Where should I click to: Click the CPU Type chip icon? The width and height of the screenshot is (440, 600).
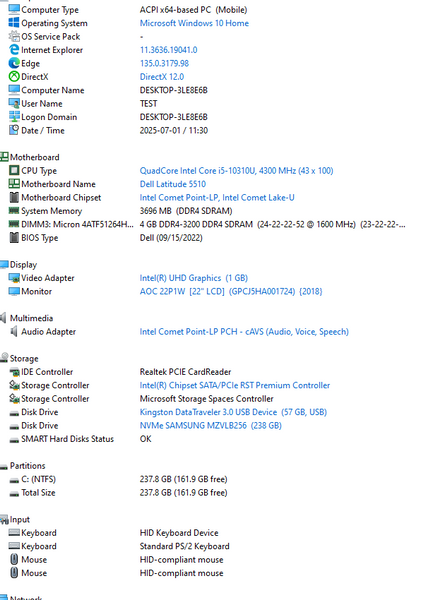click(14, 170)
